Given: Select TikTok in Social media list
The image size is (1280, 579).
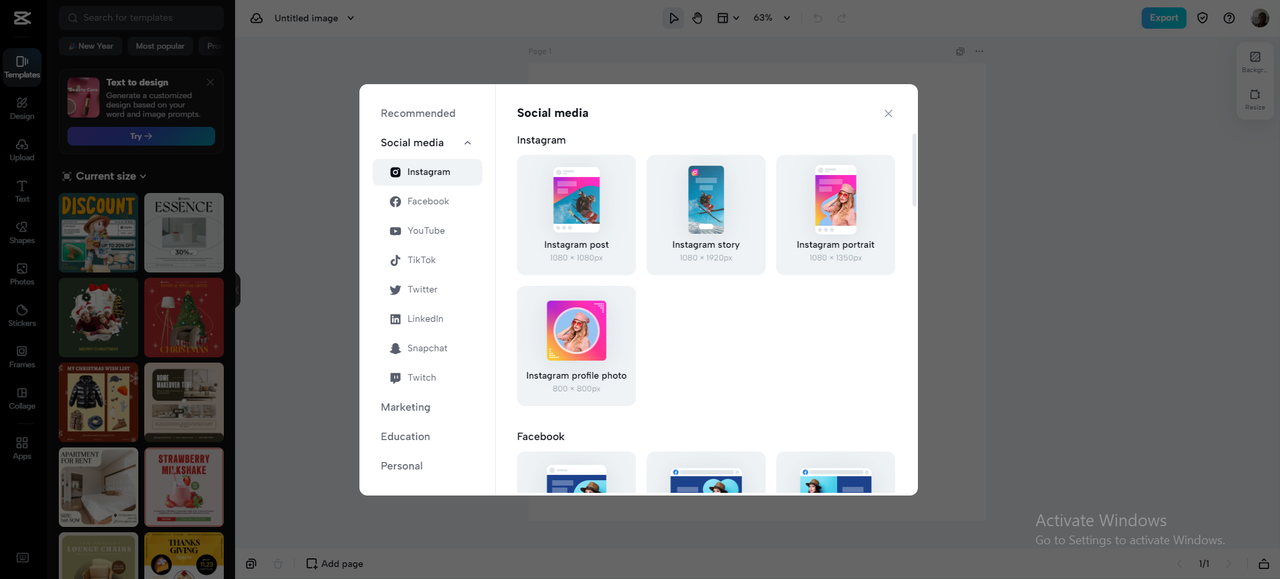Looking at the screenshot, I should [427, 260].
